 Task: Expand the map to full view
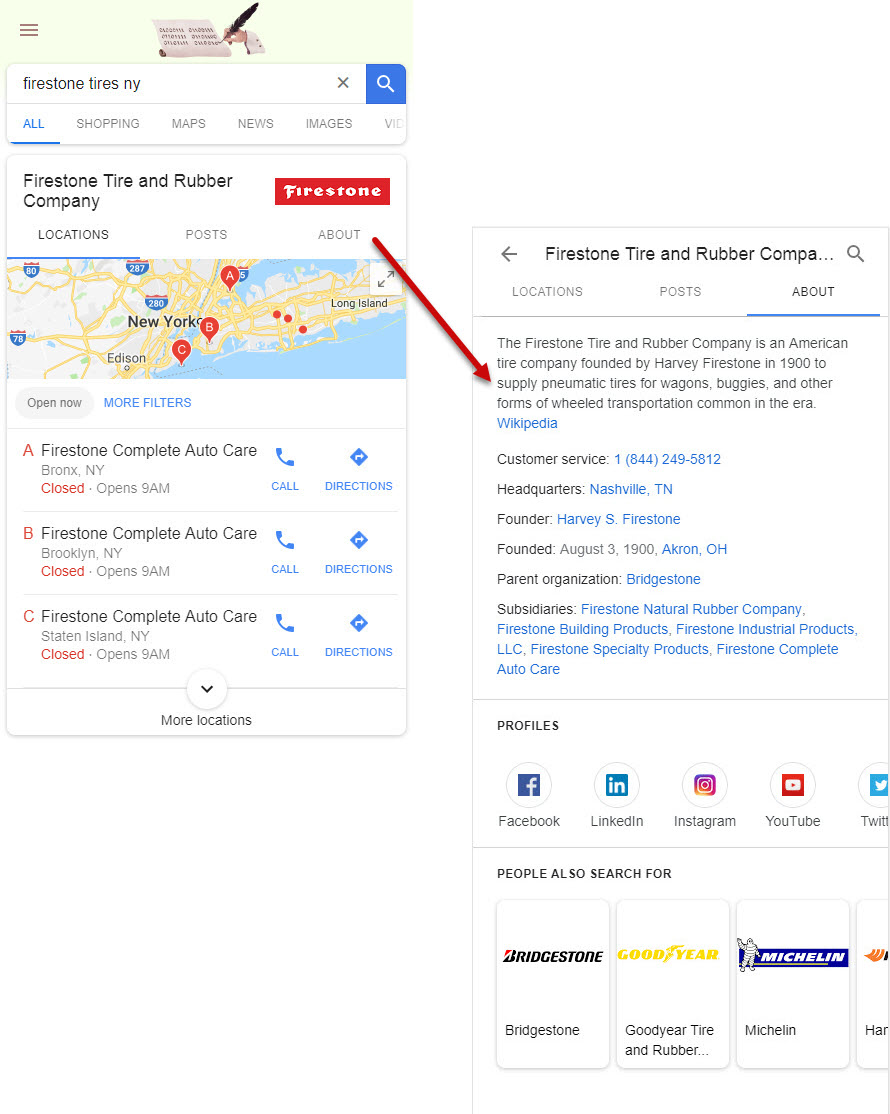point(385,280)
